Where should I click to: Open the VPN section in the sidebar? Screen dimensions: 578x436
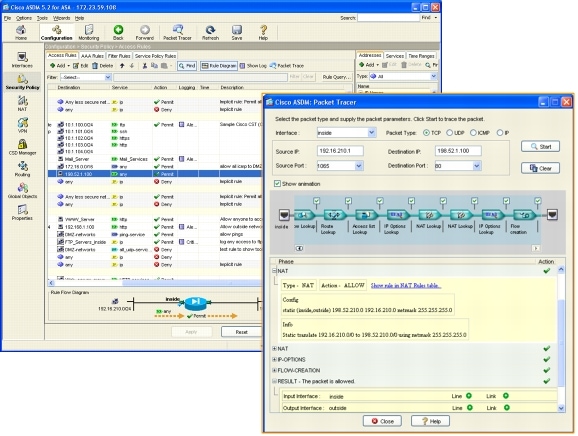tap(22, 125)
